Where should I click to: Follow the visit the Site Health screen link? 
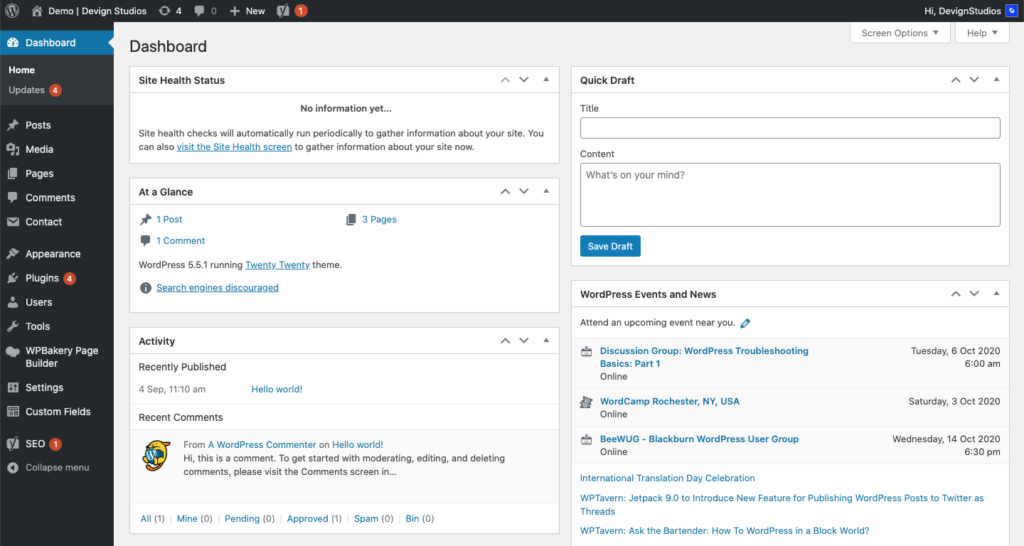(x=234, y=147)
